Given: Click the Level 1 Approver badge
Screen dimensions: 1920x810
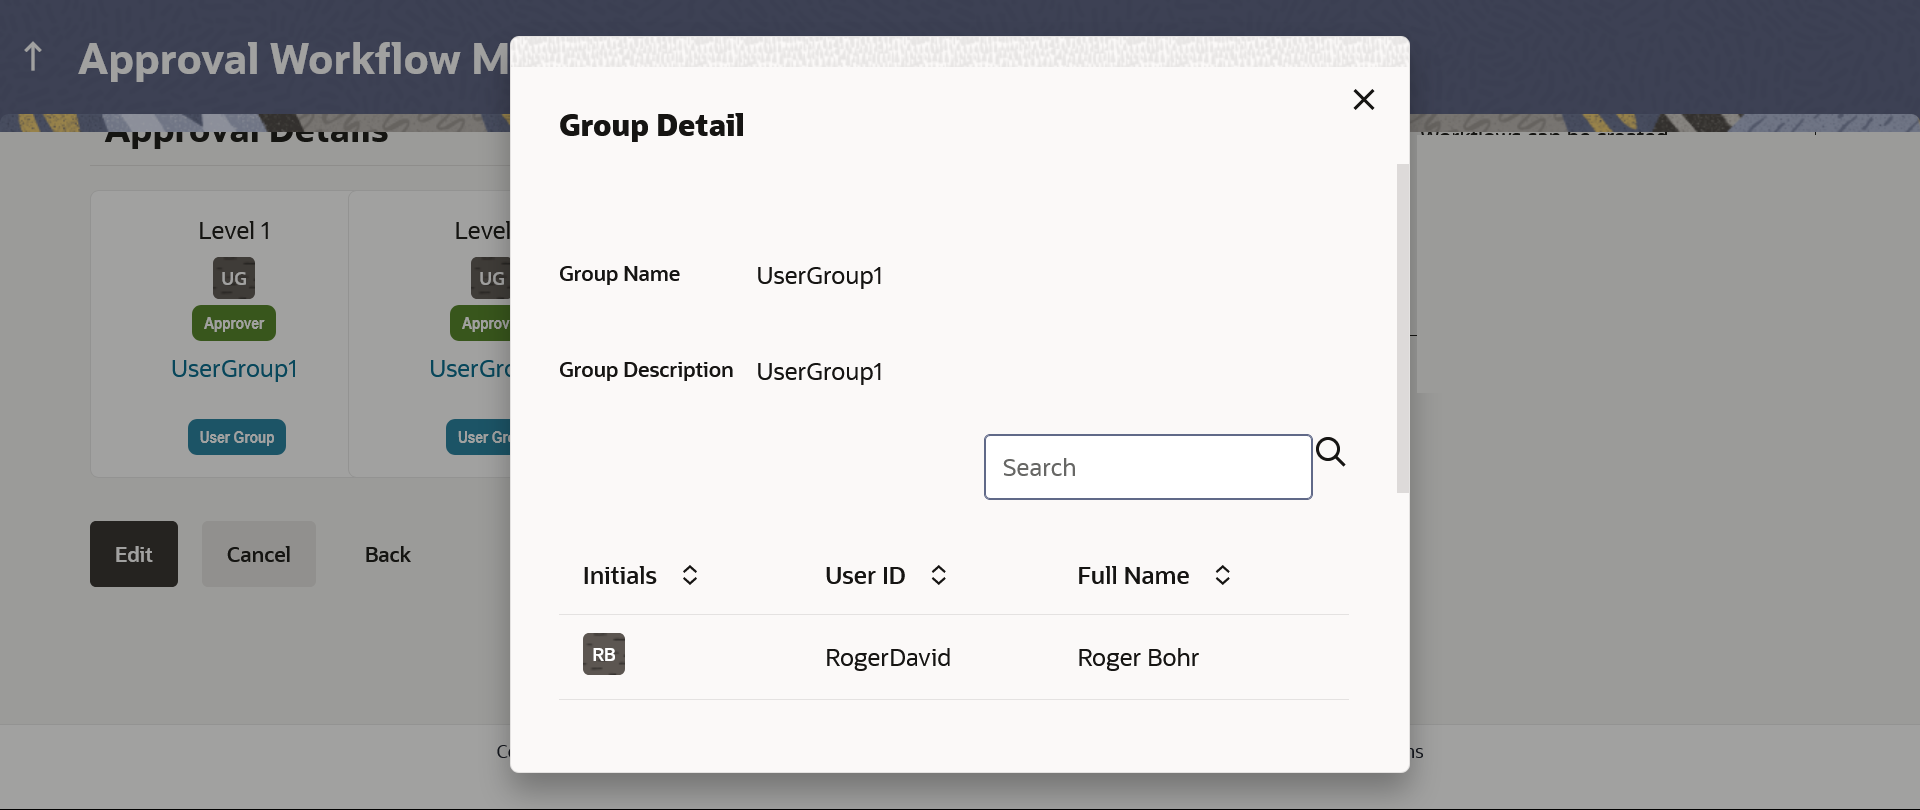Looking at the screenshot, I should [234, 324].
